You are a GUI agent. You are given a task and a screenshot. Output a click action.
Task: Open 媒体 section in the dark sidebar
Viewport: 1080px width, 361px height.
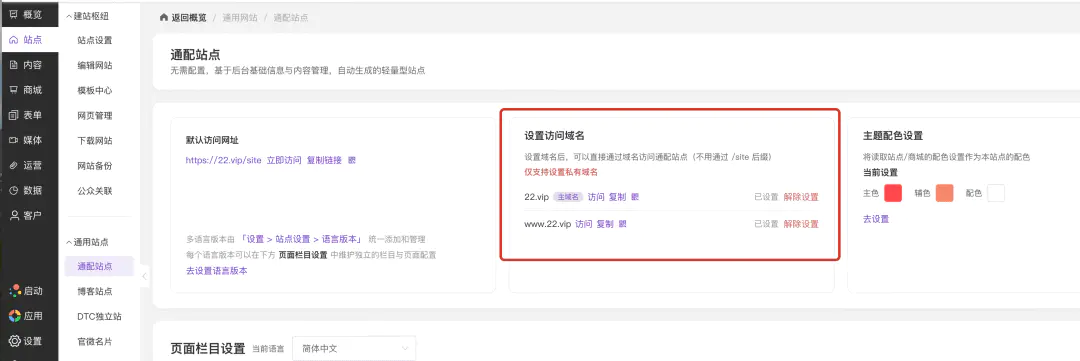25,140
